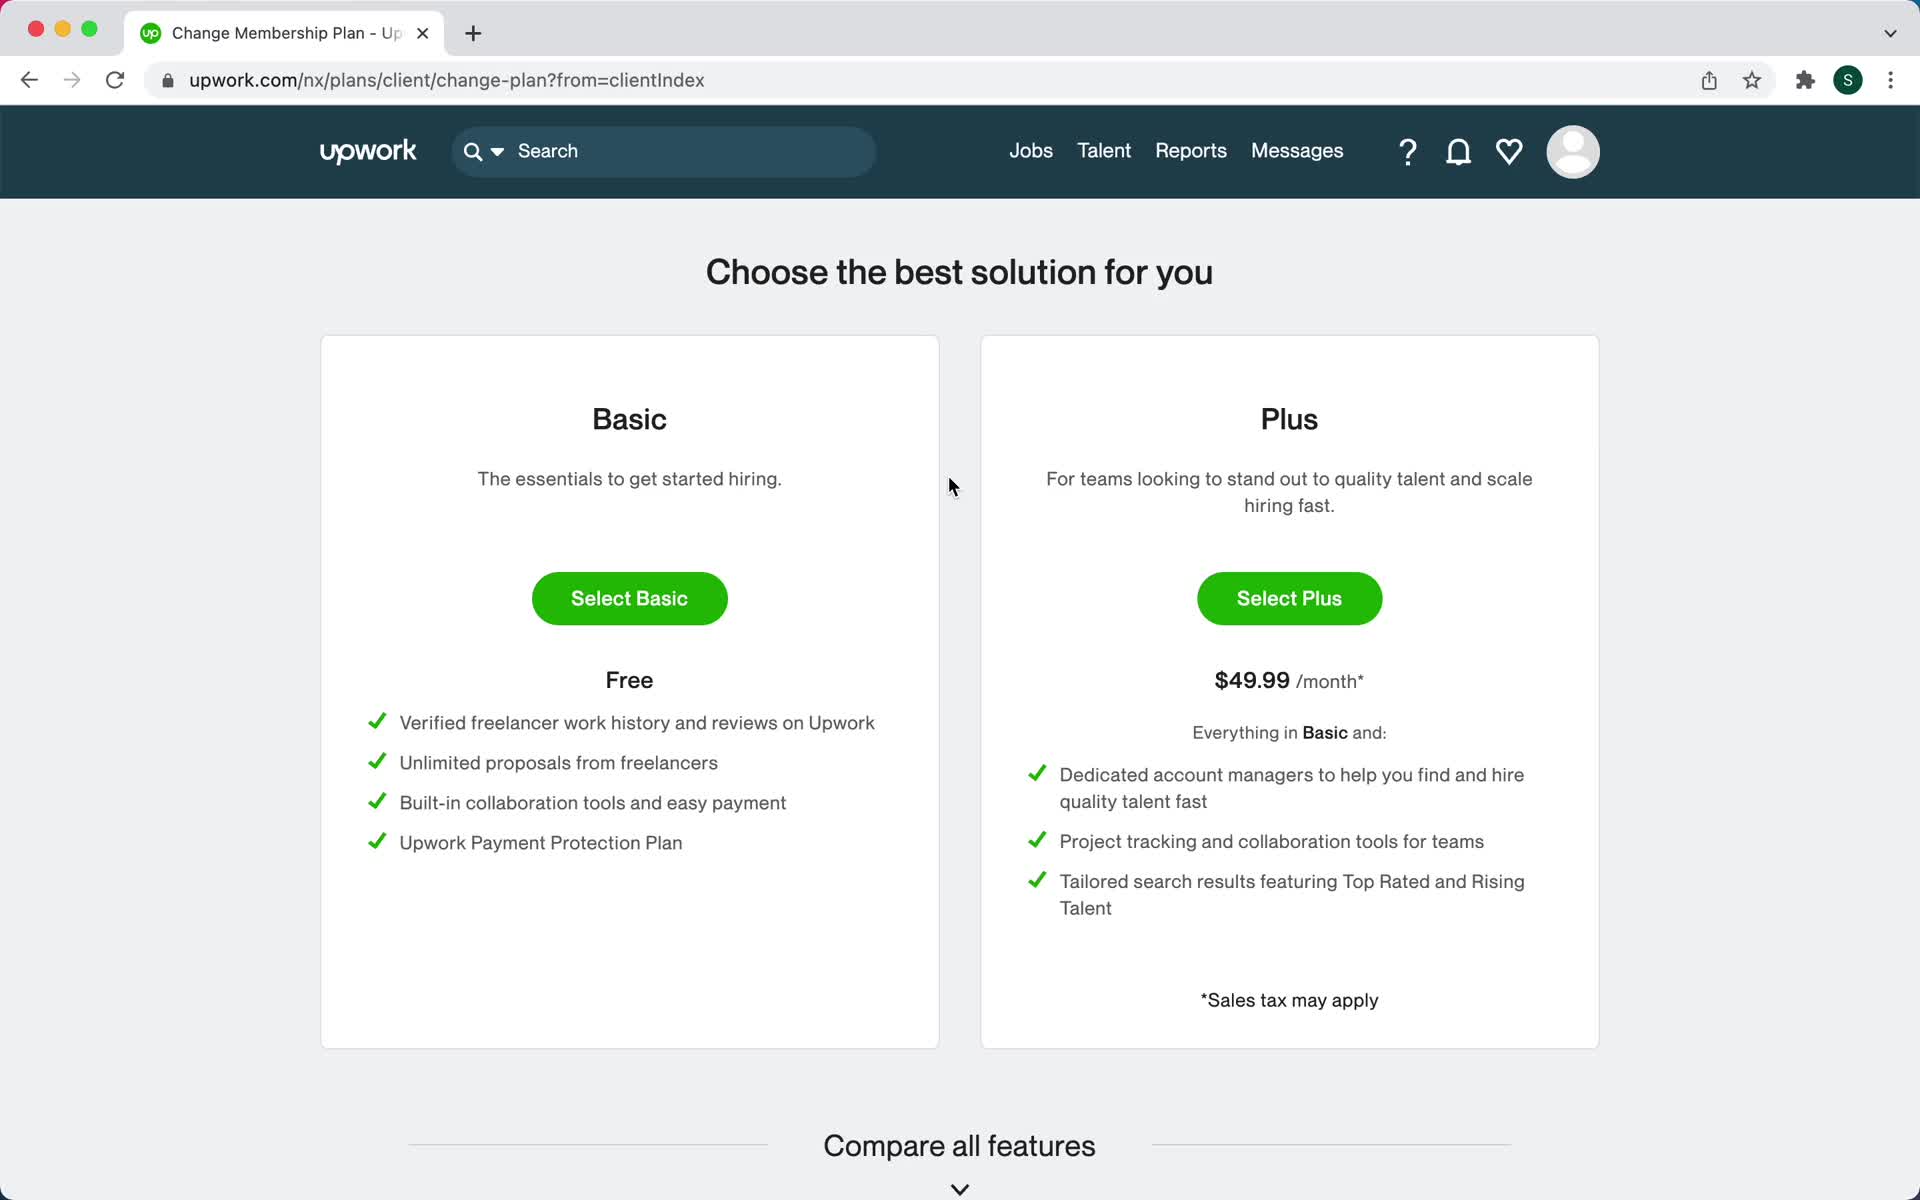Image resolution: width=1920 pixels, height=1200 pixels.
Task: Click the user profile avatar icon
Action: click(1572, 151)
